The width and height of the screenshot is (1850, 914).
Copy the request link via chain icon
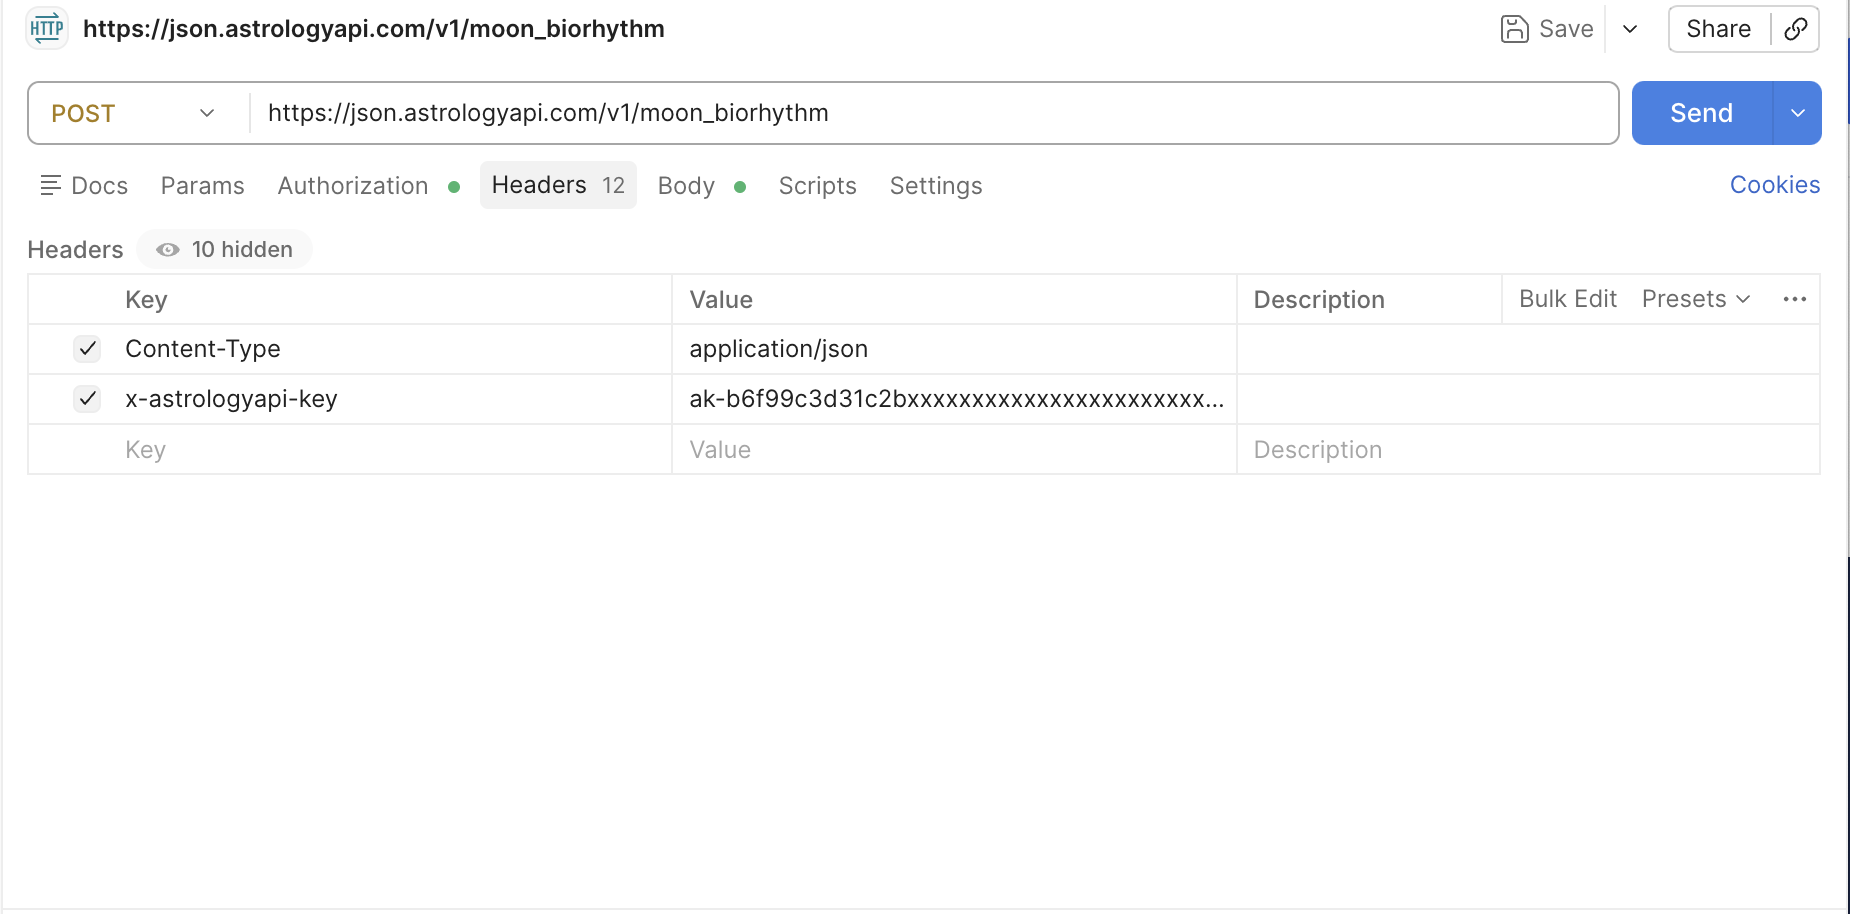pos(1795,29)
